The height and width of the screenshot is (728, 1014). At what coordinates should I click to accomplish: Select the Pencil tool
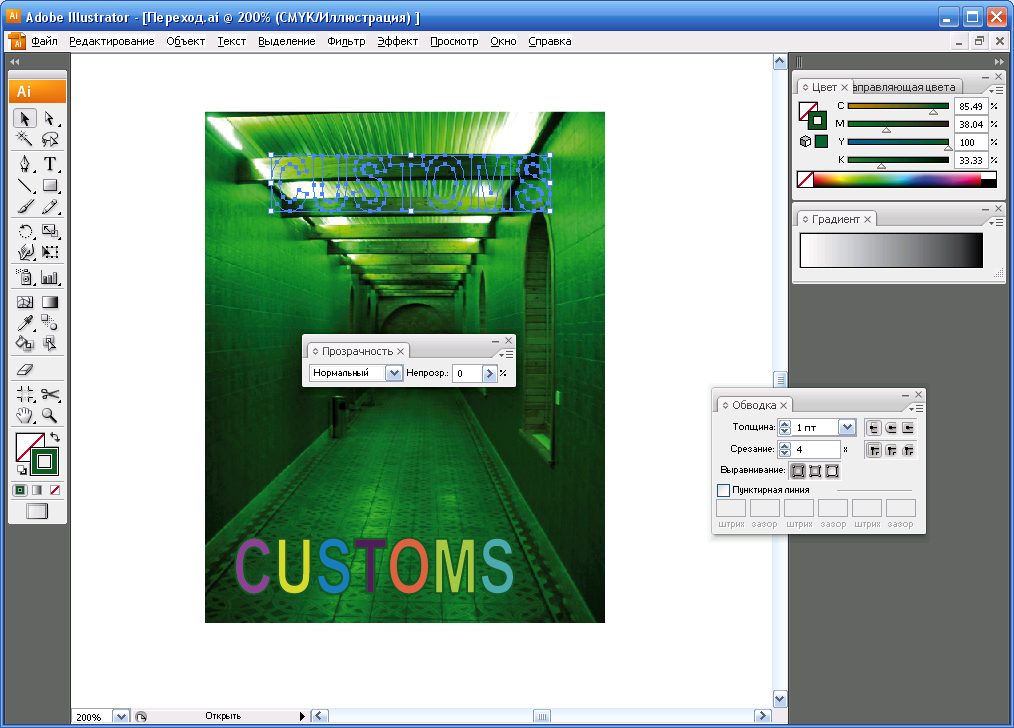(x=50, y=207)
